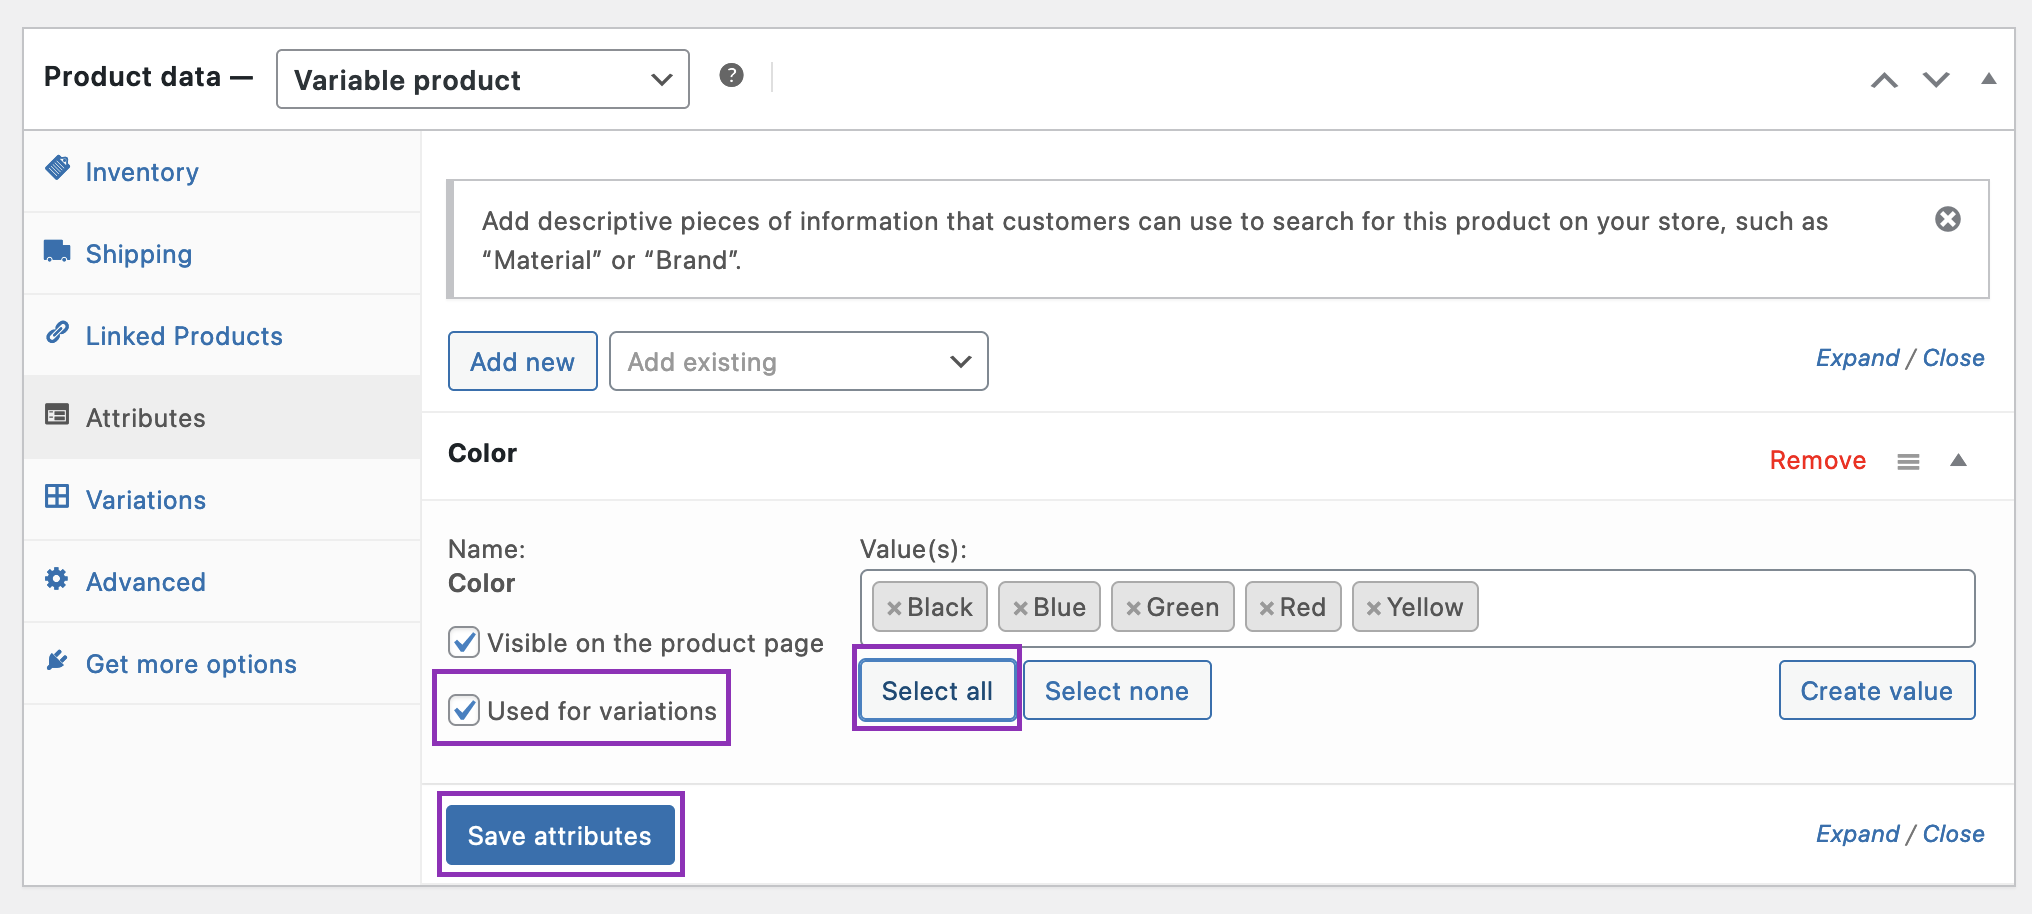Disable Used for variations
The width and height of the screenshot is (2032, 914).
click(x=463, y=711)
